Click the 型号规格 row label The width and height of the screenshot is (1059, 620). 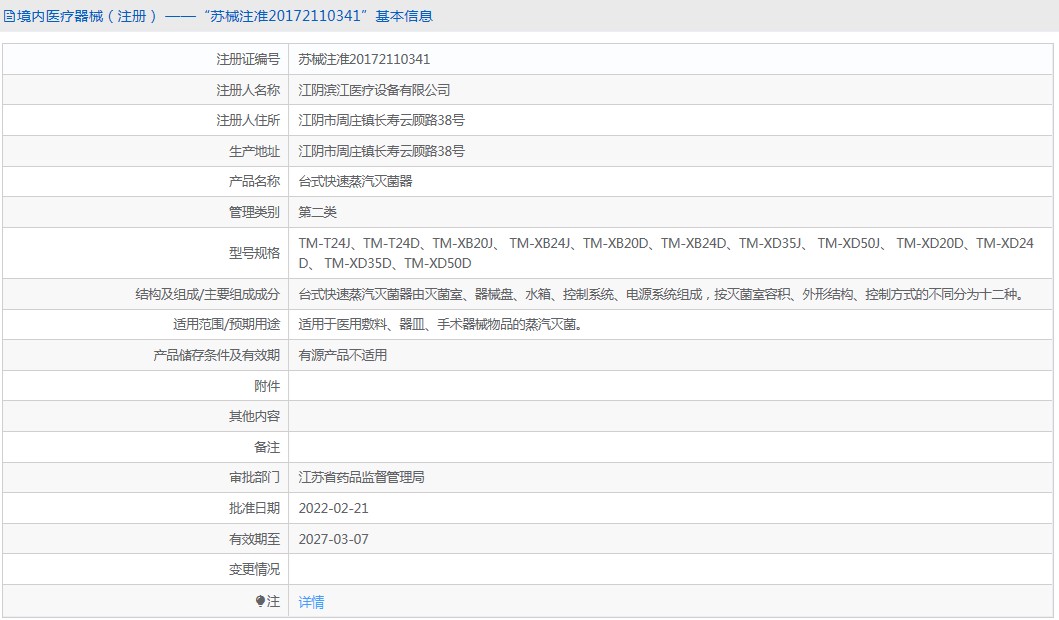point(254,253)
